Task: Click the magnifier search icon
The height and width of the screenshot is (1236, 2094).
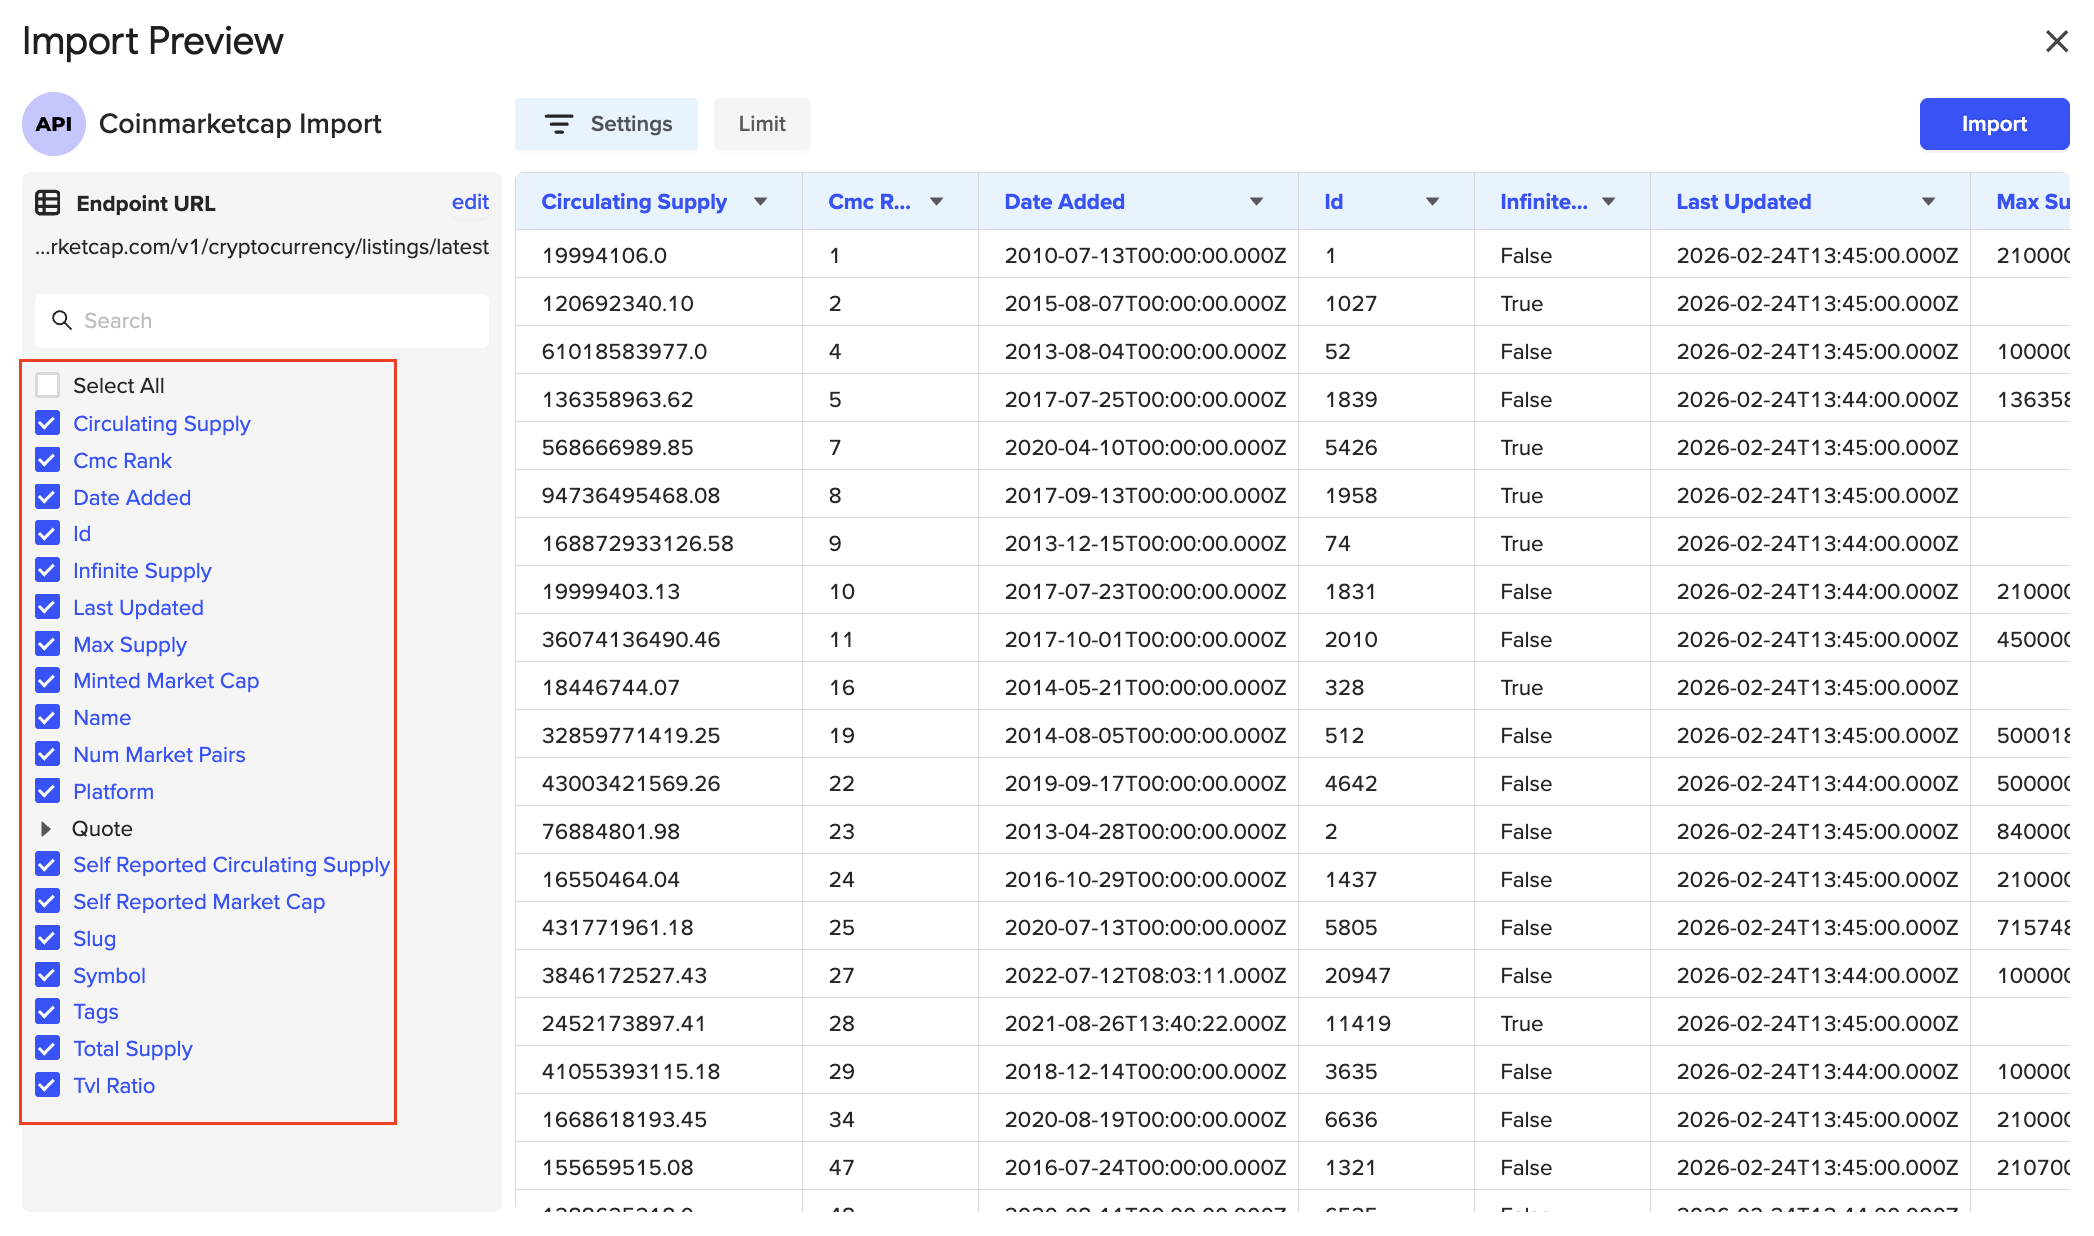Action: click(x=62, y=320)
